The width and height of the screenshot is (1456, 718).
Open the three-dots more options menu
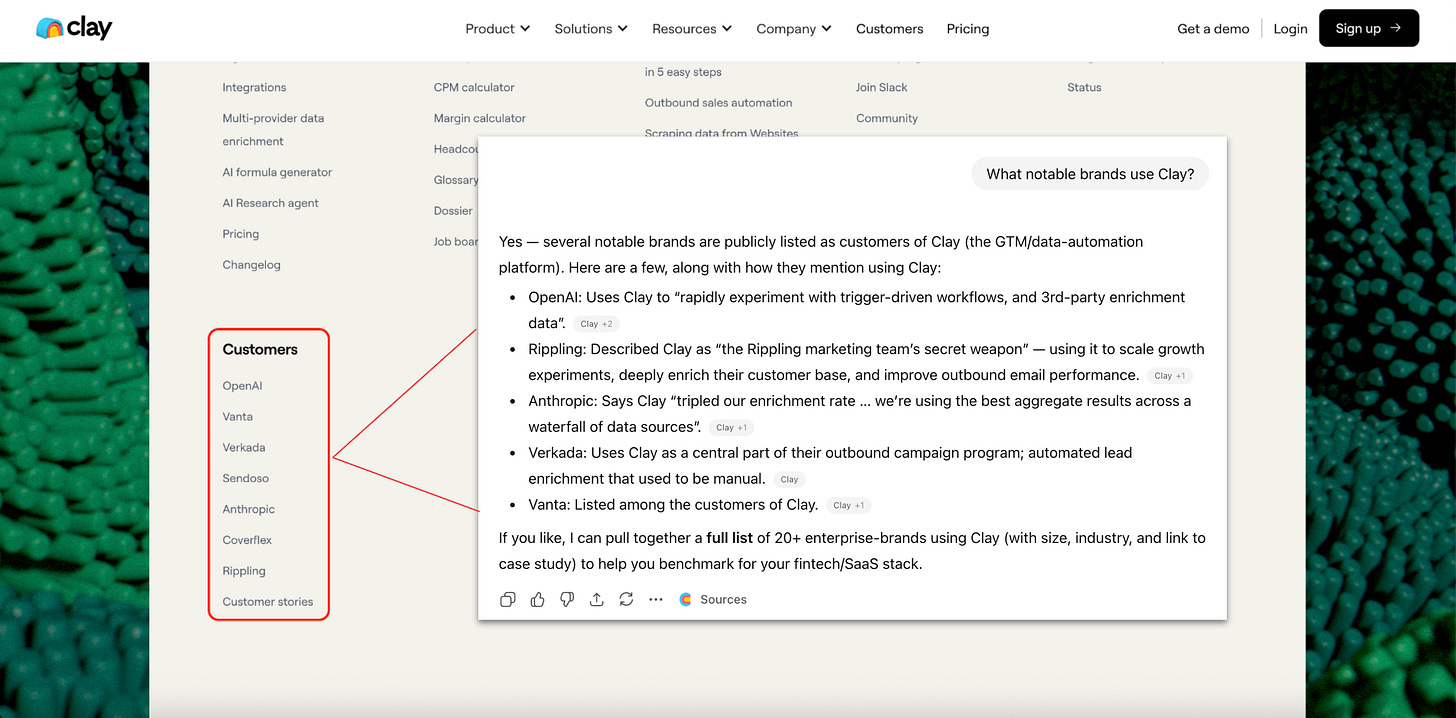coord(656,599)
